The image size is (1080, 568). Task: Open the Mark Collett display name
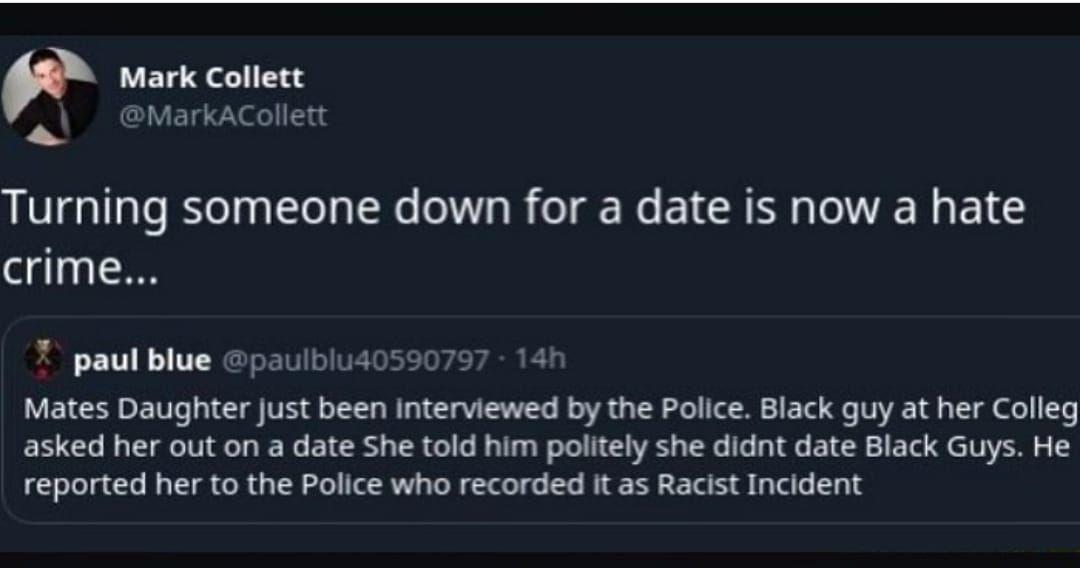[211, 77]
